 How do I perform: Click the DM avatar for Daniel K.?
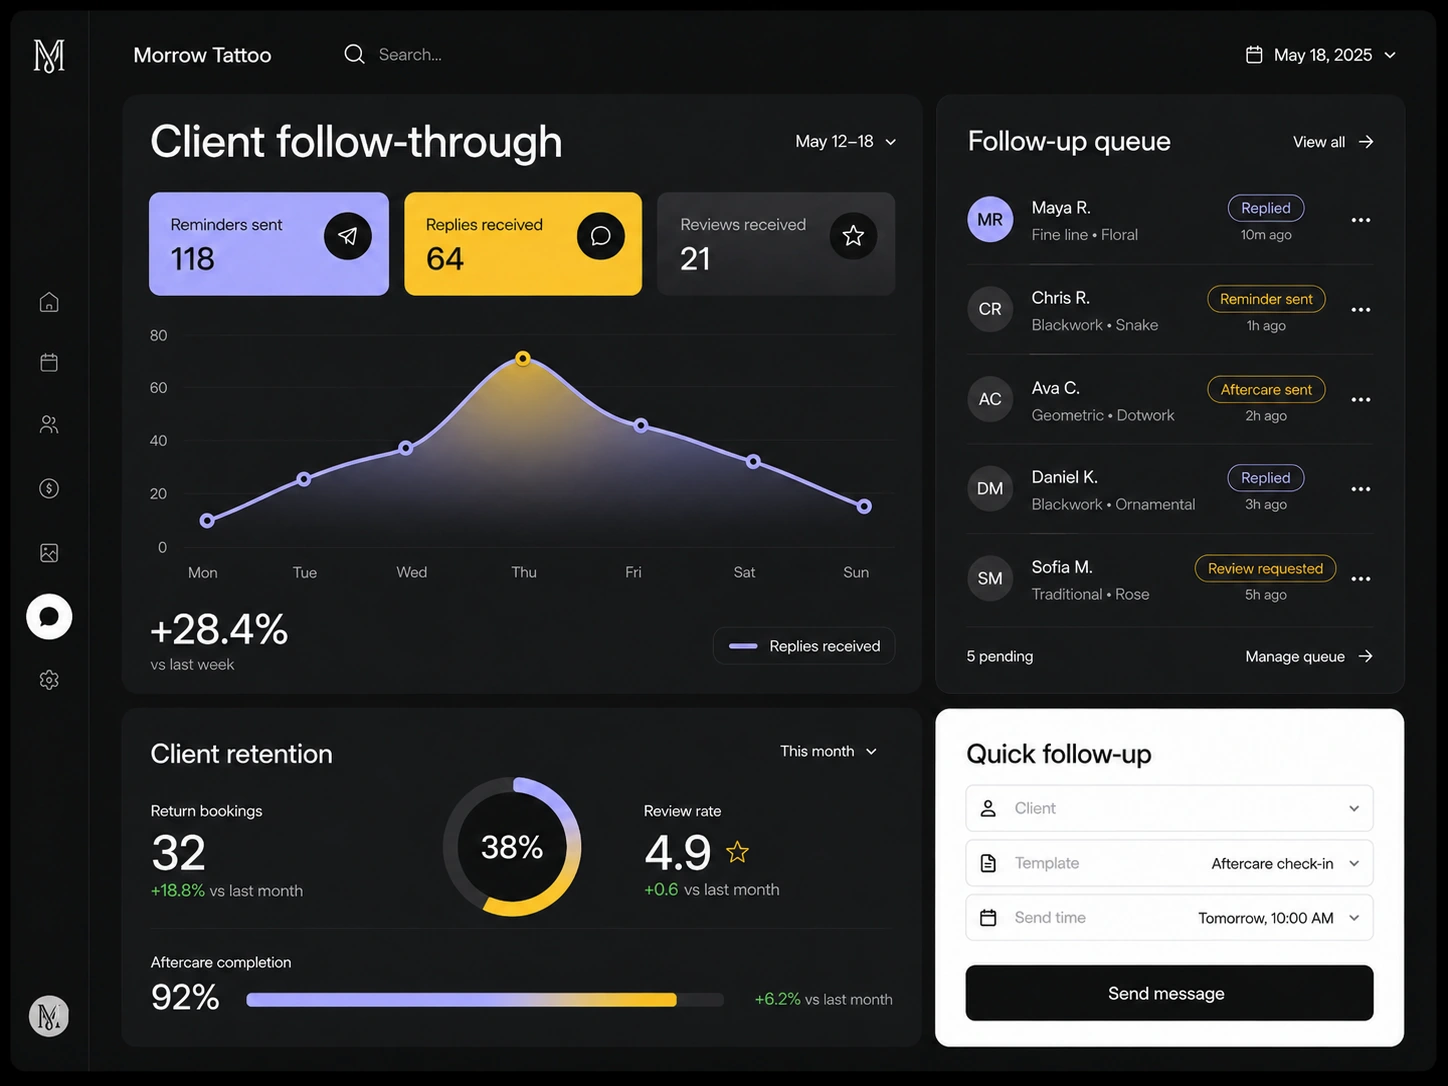(x=990, y=488)
